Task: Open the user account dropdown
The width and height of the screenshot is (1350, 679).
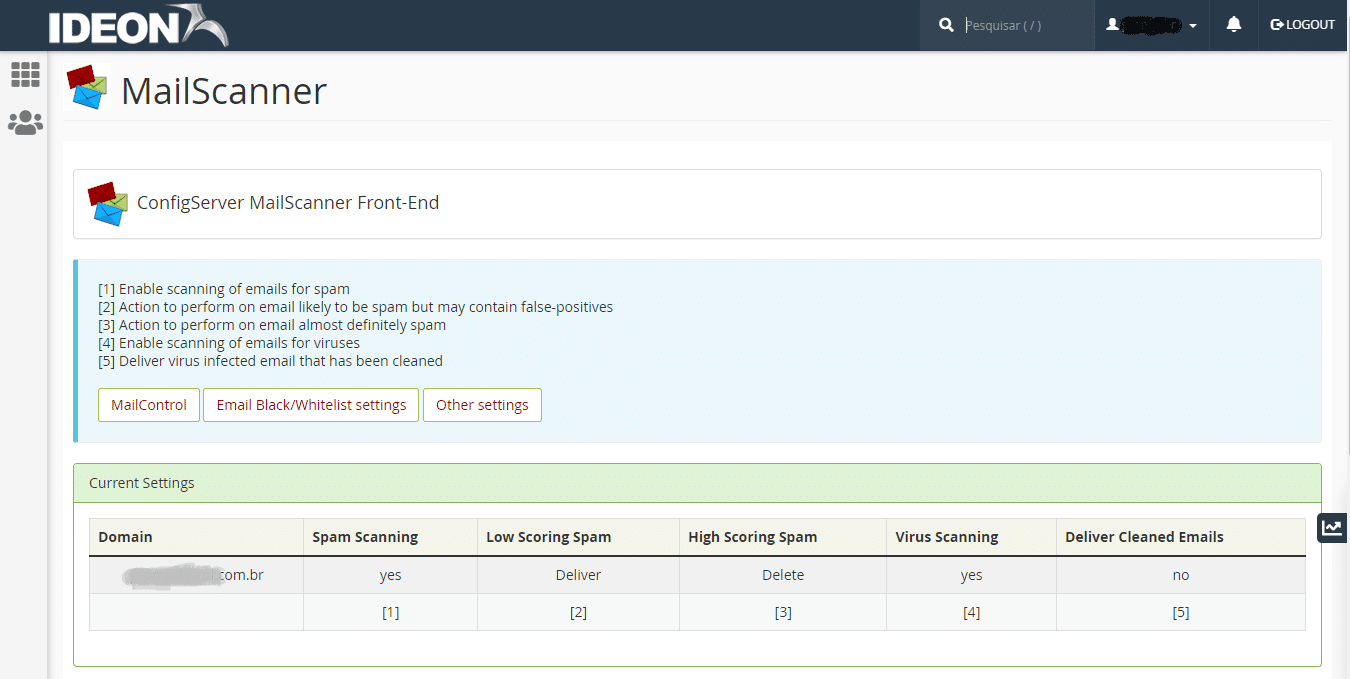Action: 1150,25
